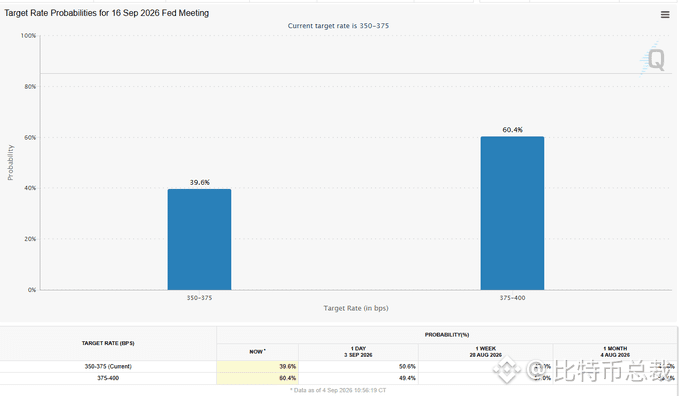
Task: Click the Binance logo in the watermark
Action: point(507,370)
